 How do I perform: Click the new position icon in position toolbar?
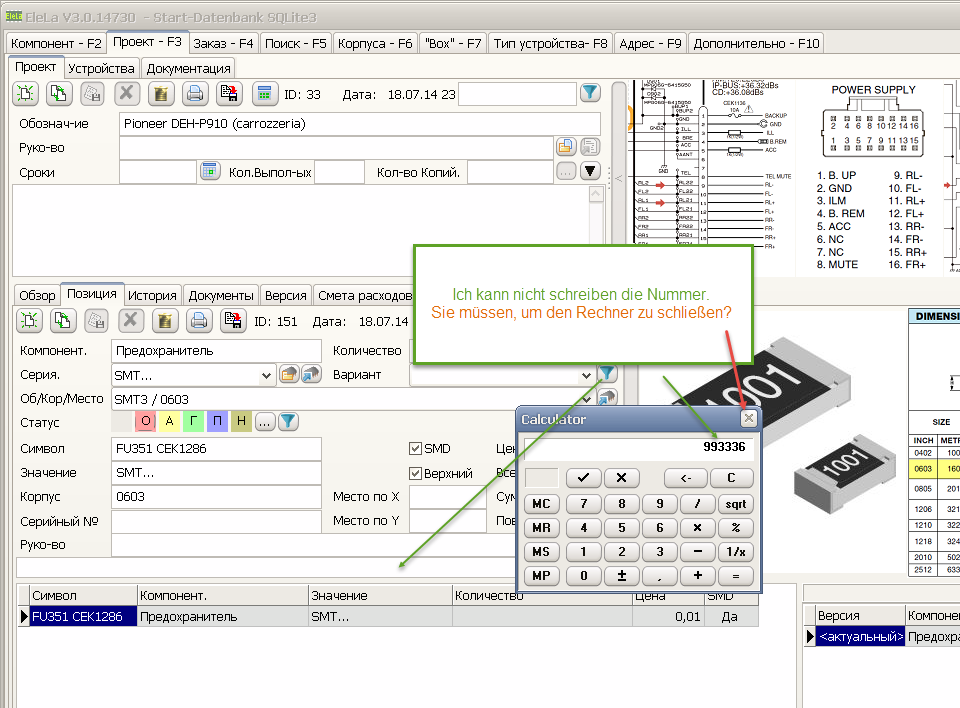[29, 320]
